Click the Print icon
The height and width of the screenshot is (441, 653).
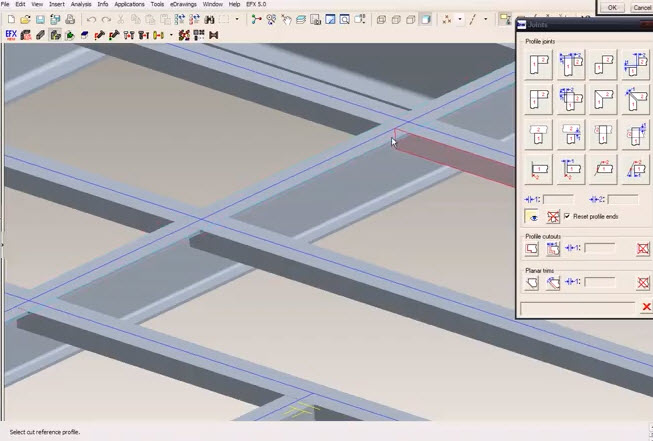(70, 20)
